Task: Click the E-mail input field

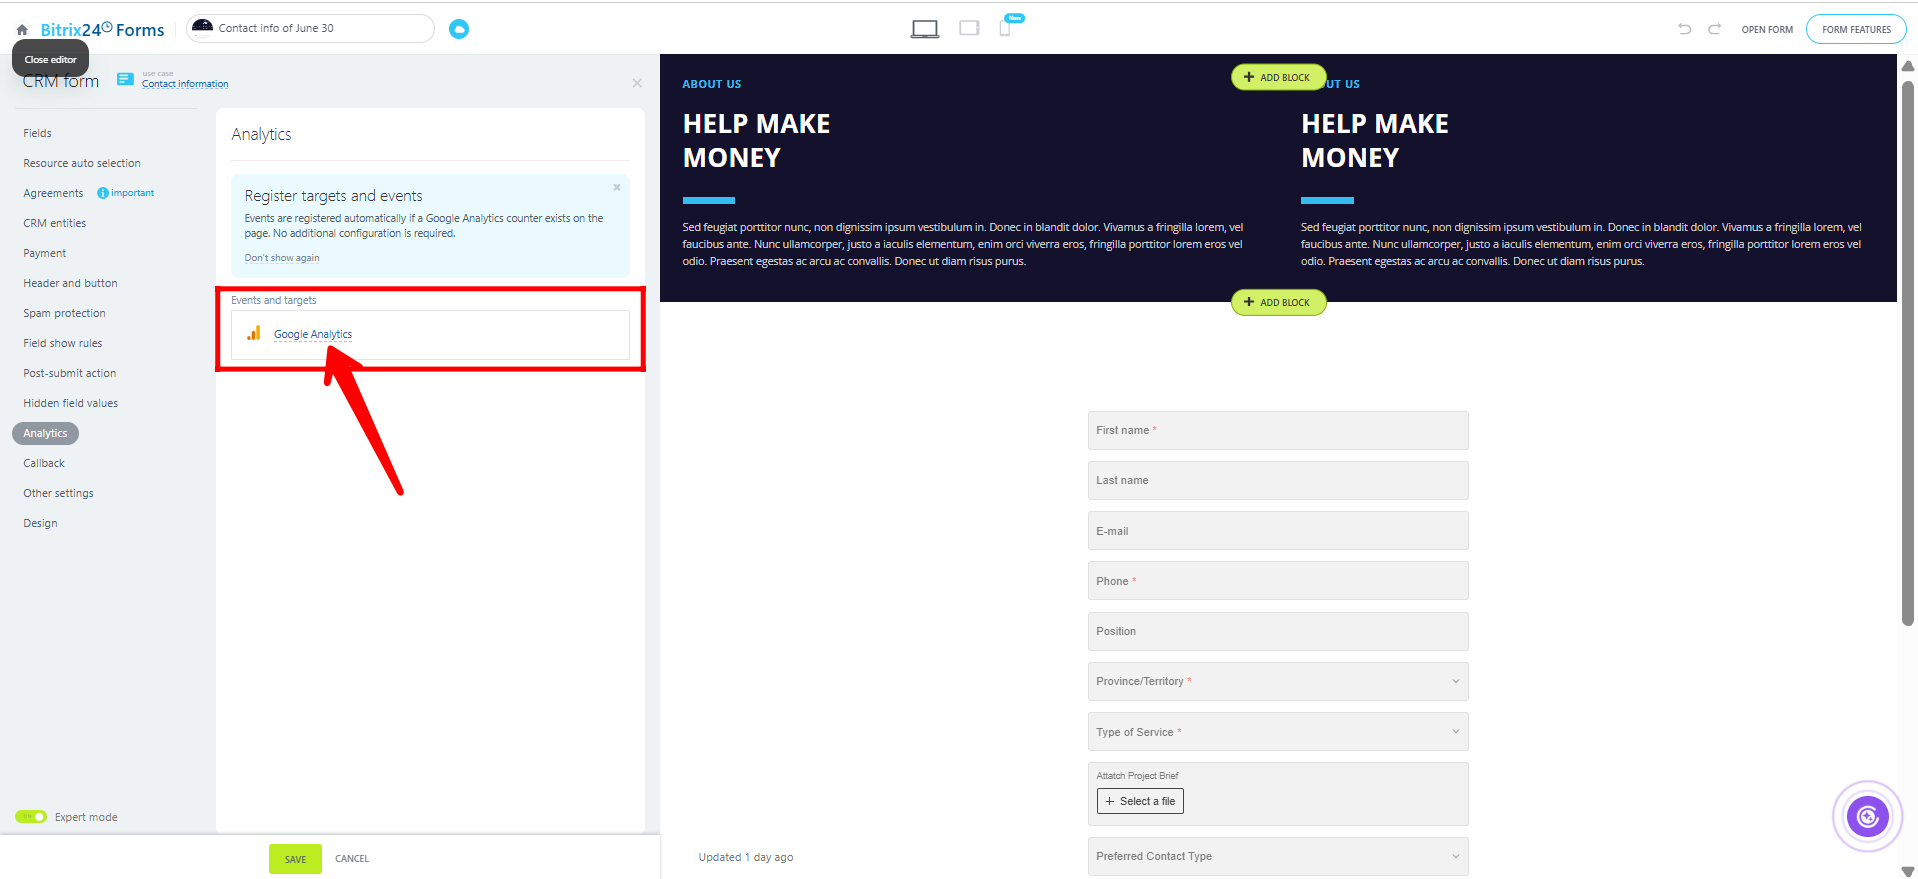Action: pos(1278,531)
